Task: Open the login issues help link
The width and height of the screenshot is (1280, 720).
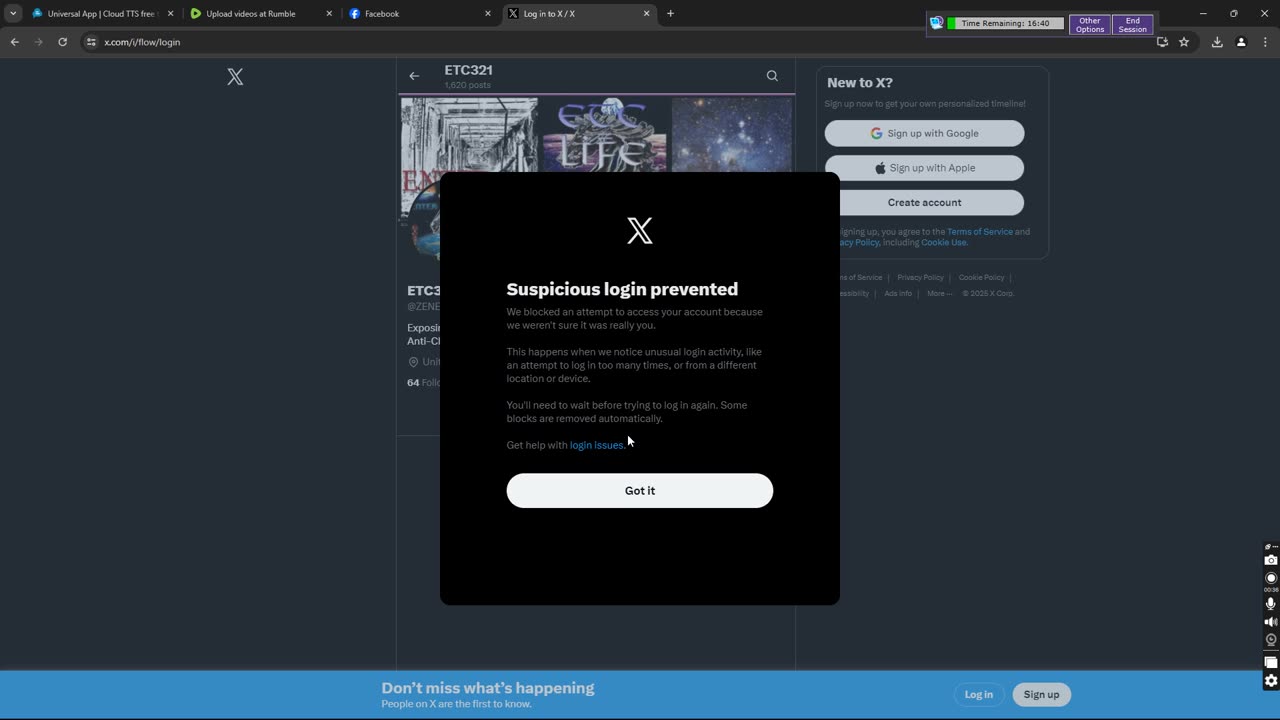Action: click(x=597, y=445)
